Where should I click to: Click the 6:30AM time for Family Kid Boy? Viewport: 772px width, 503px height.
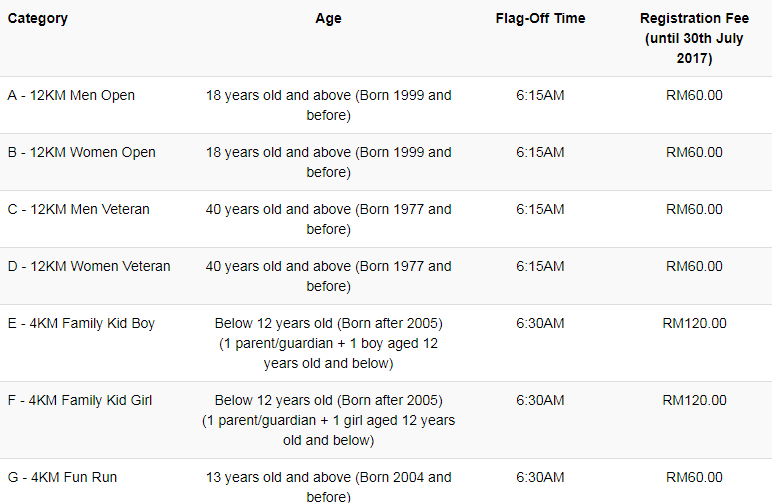tap(540, 324)
